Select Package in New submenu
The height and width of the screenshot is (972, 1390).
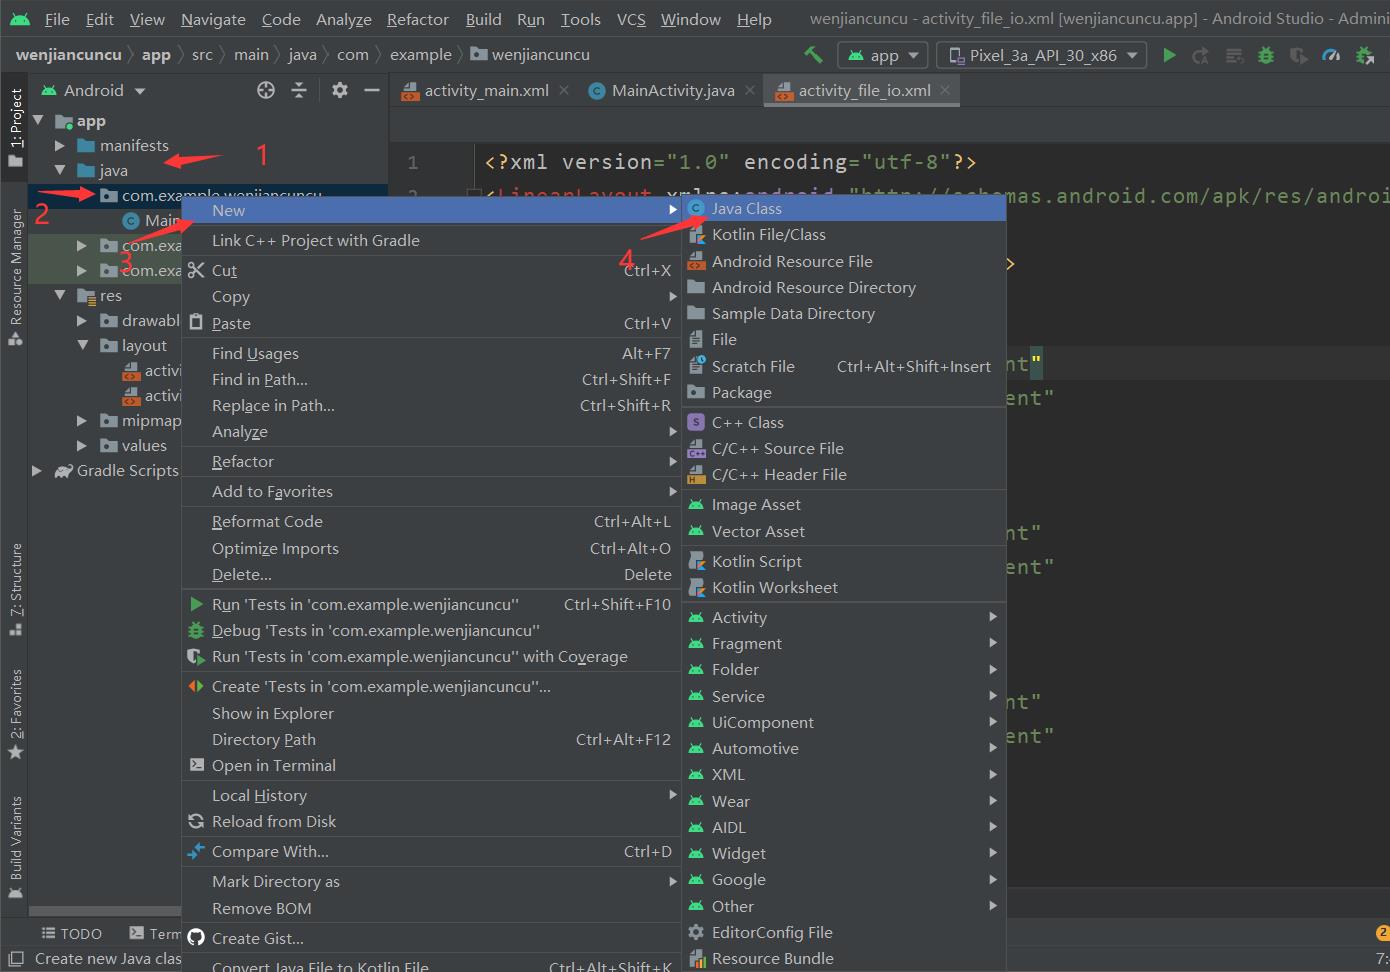(x=844, y=392)
